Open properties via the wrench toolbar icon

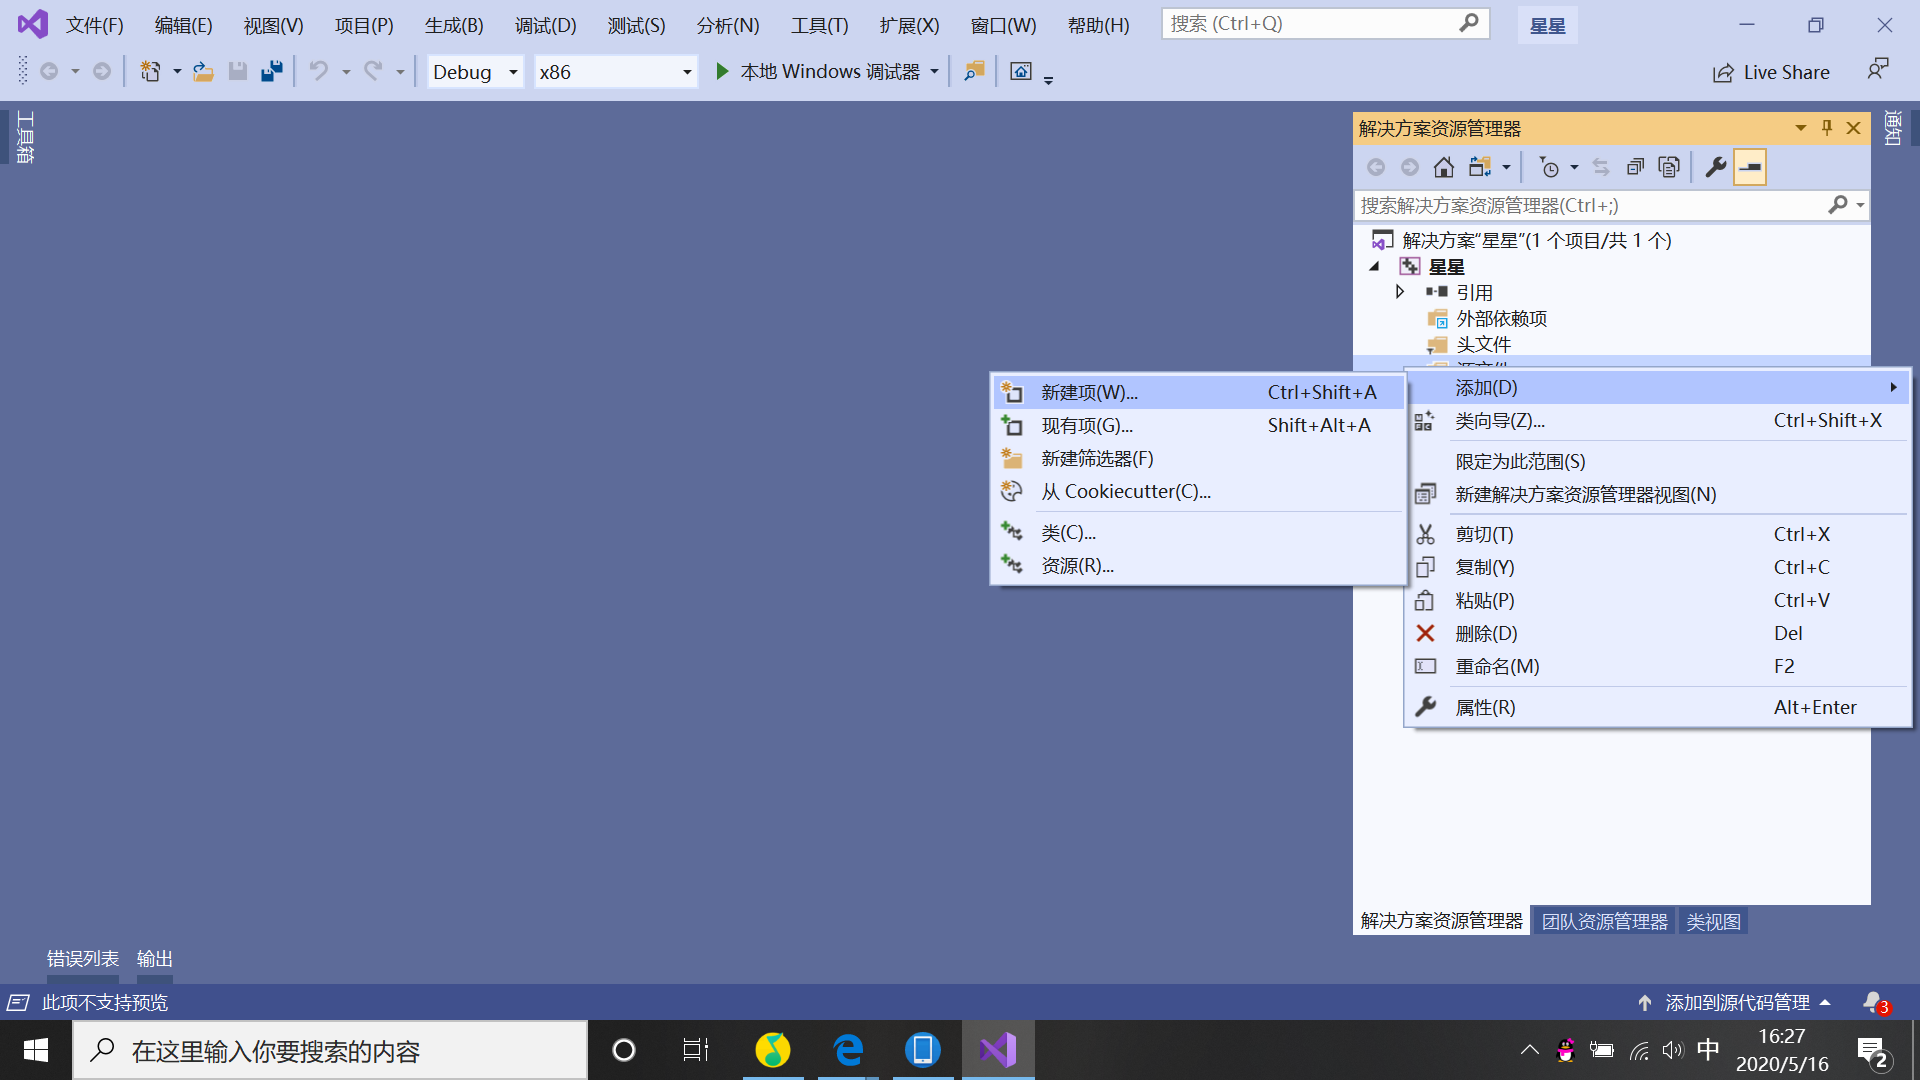pyautogui.click(x=1715, y=167)
